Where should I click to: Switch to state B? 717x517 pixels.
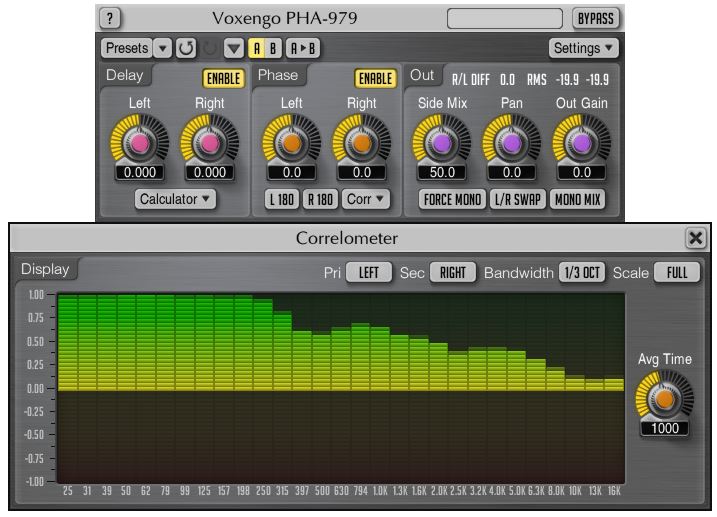pos(273,48)
